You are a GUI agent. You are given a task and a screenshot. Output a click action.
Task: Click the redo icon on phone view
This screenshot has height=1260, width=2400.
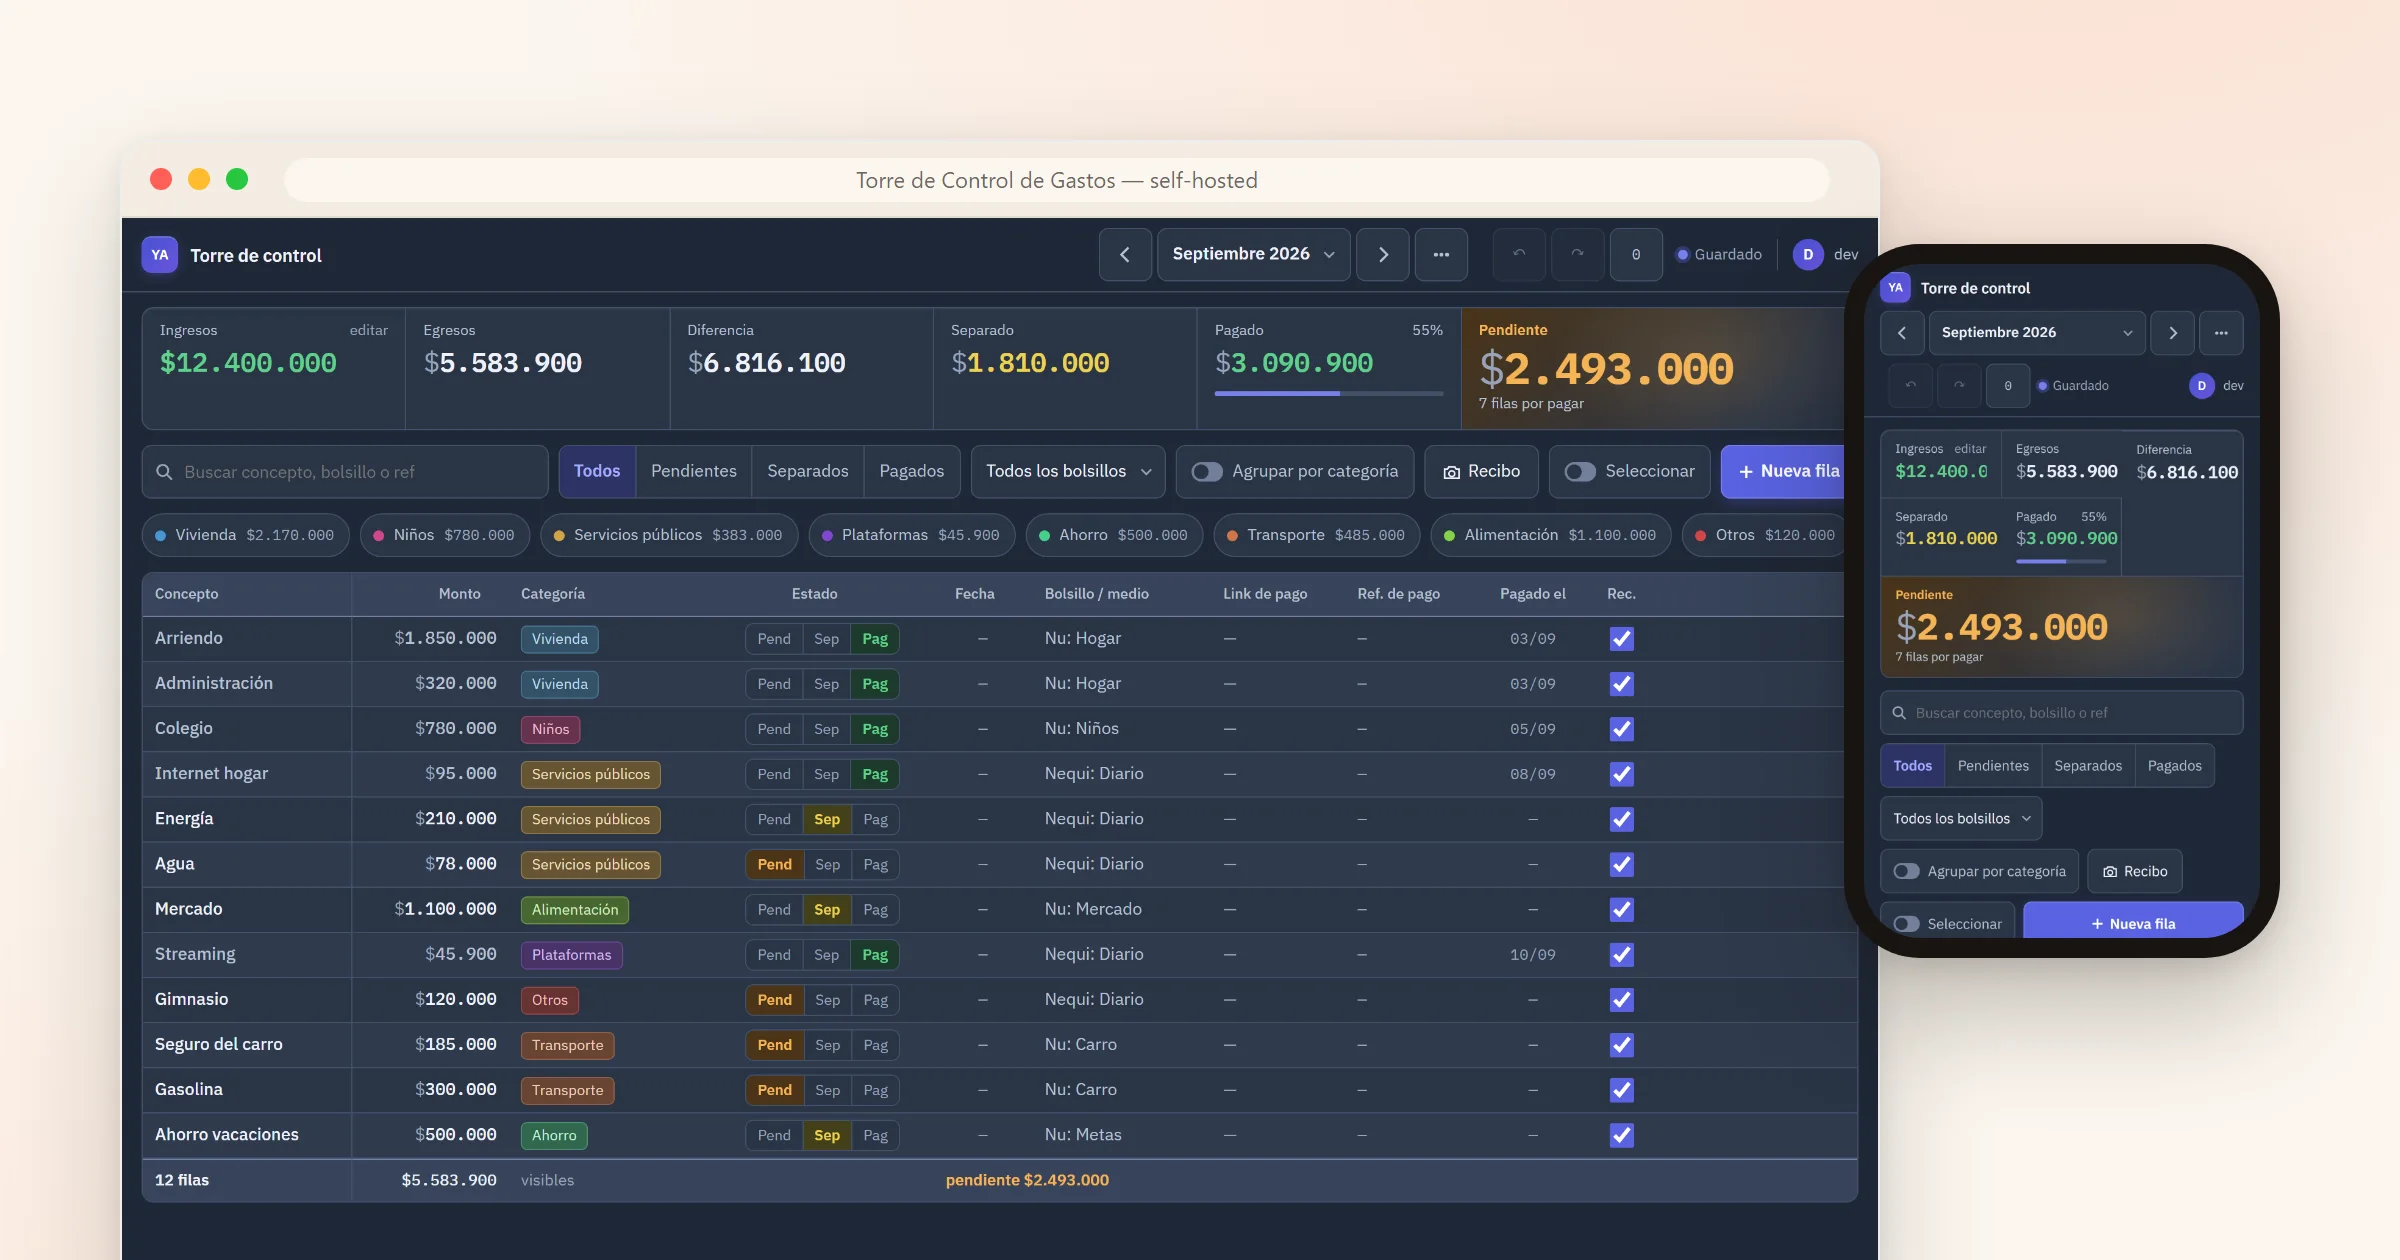pyautogui.click(x=1959, y=386)
